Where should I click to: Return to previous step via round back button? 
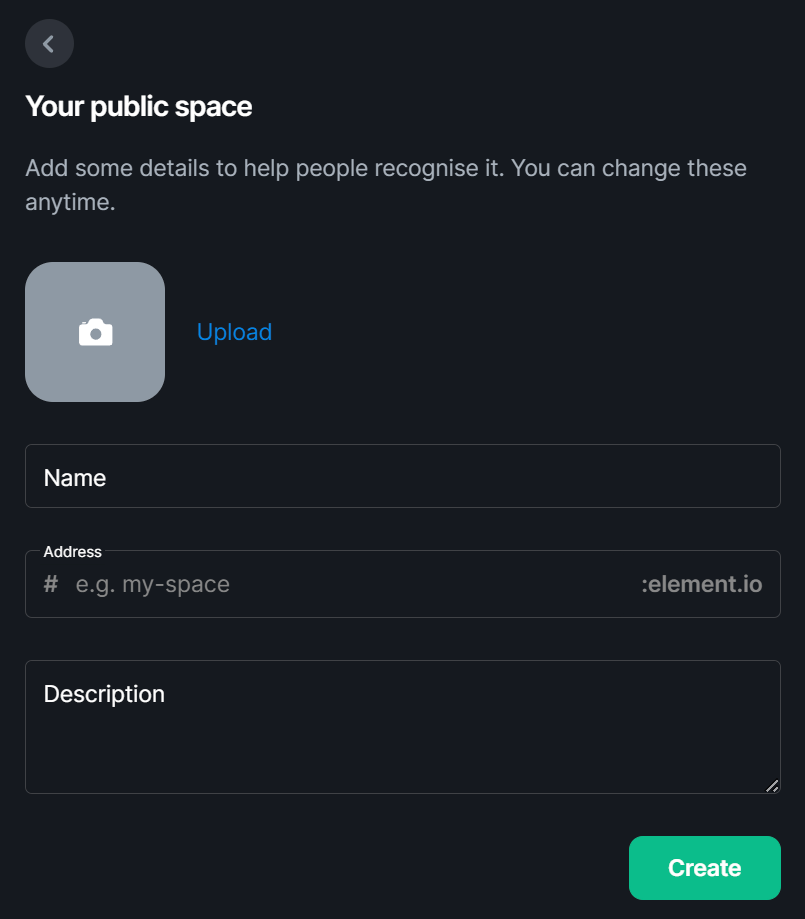point(49,43)
